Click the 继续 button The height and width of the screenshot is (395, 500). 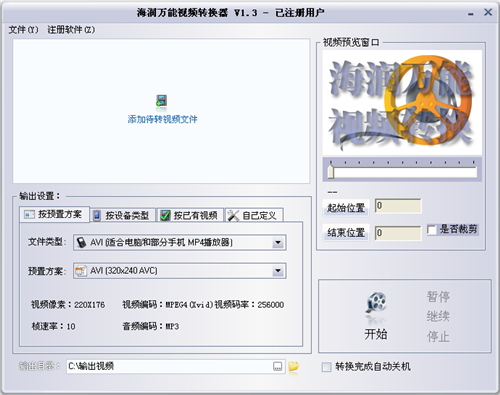[438, 316]
